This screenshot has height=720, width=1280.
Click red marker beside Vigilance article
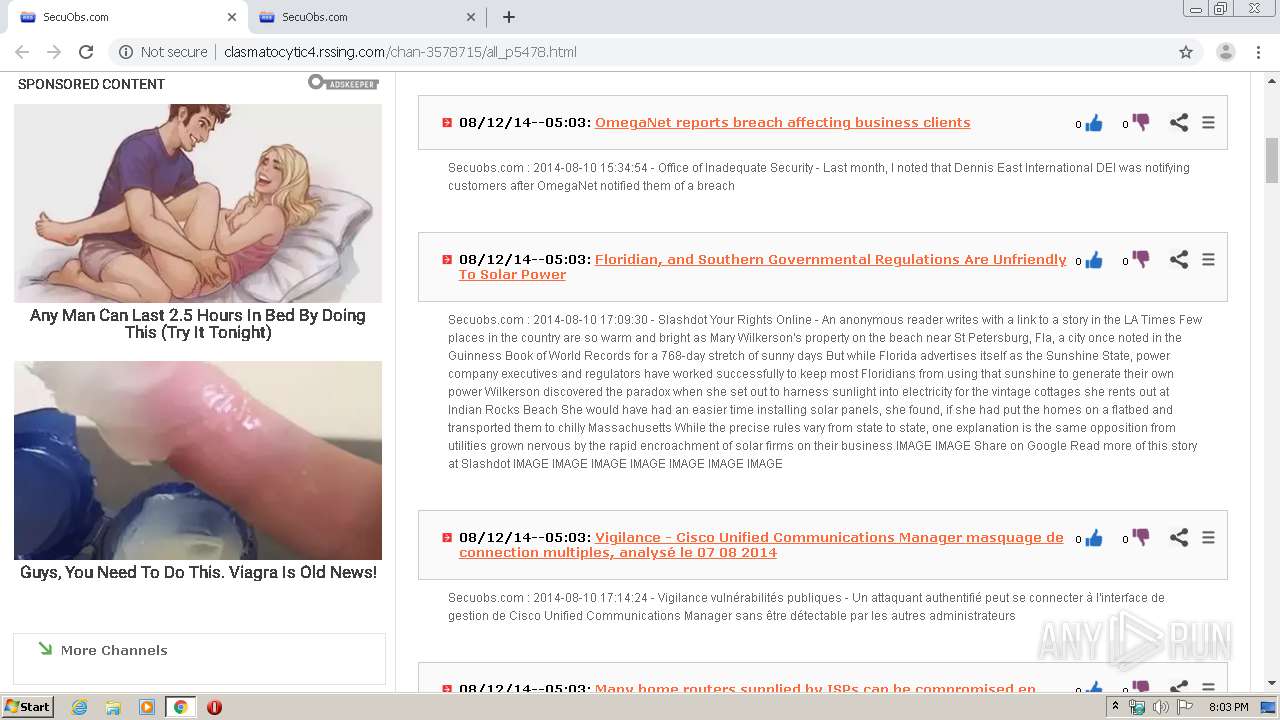point(447,538)
